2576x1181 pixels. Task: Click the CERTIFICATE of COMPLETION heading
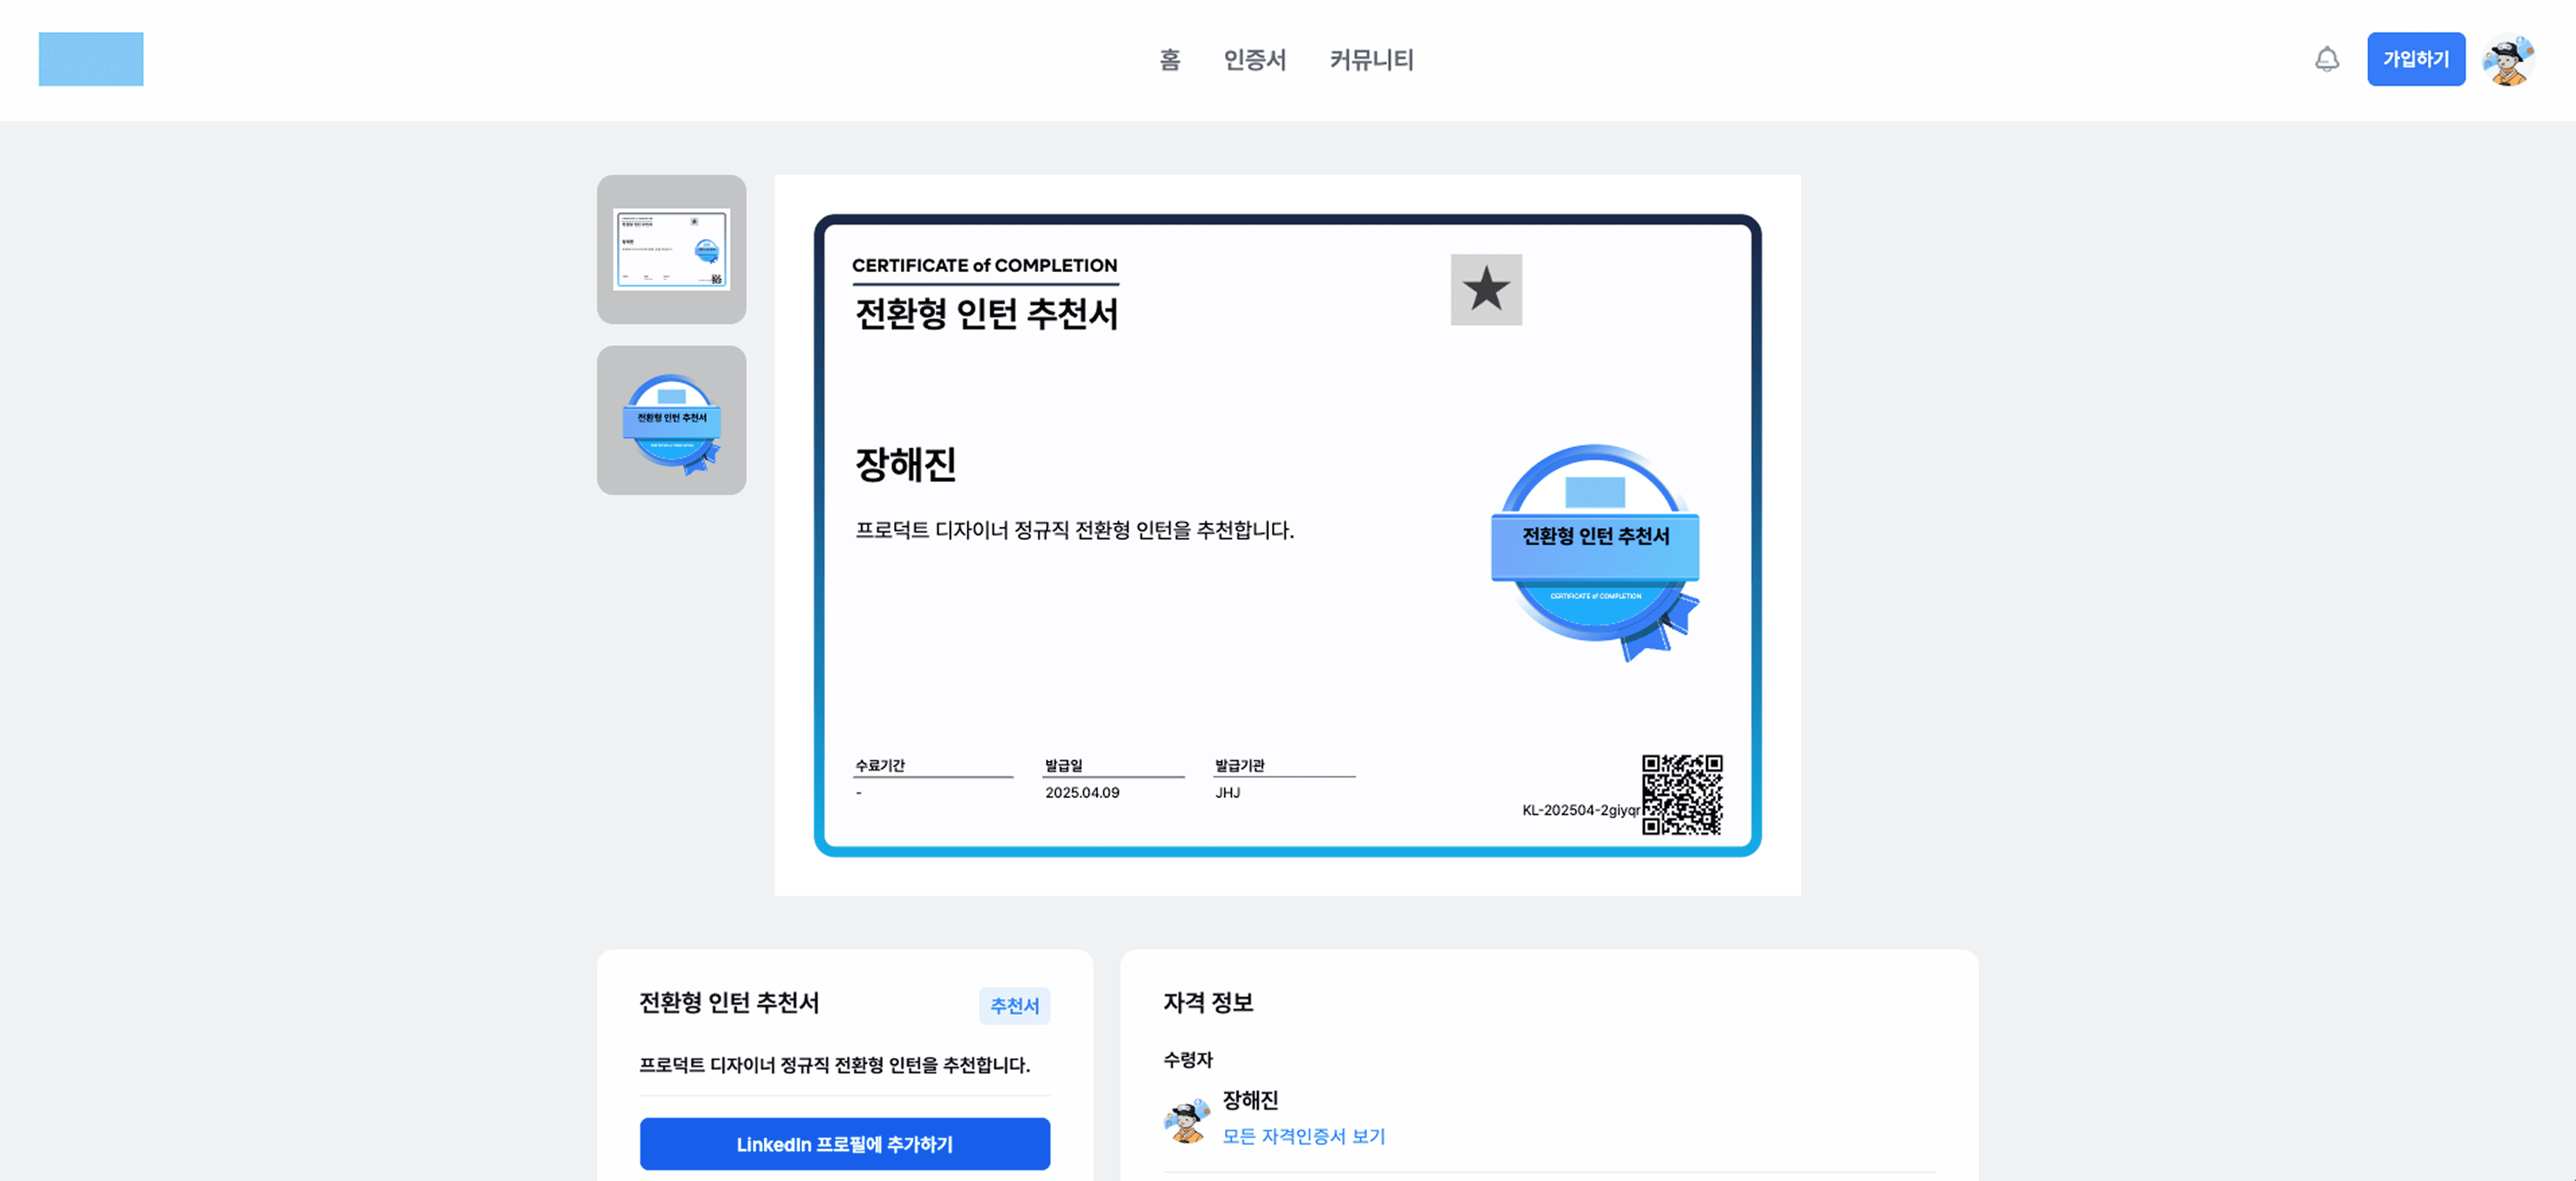pyautogui.click(x=984, y=265)
